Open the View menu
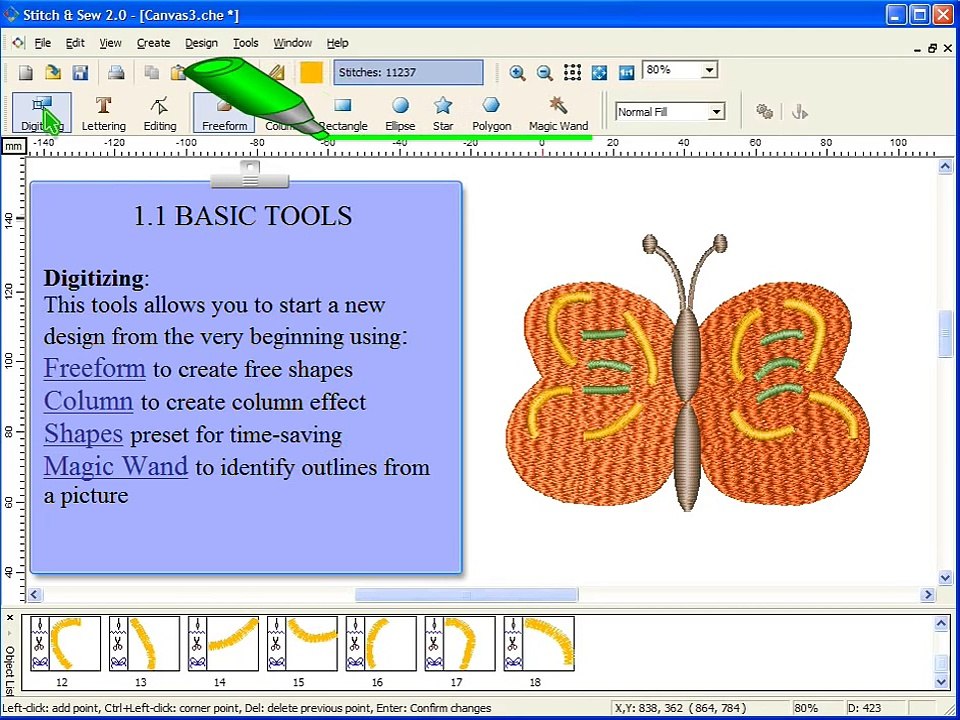This screenshot has height=720, width=960. pos(110,43)
